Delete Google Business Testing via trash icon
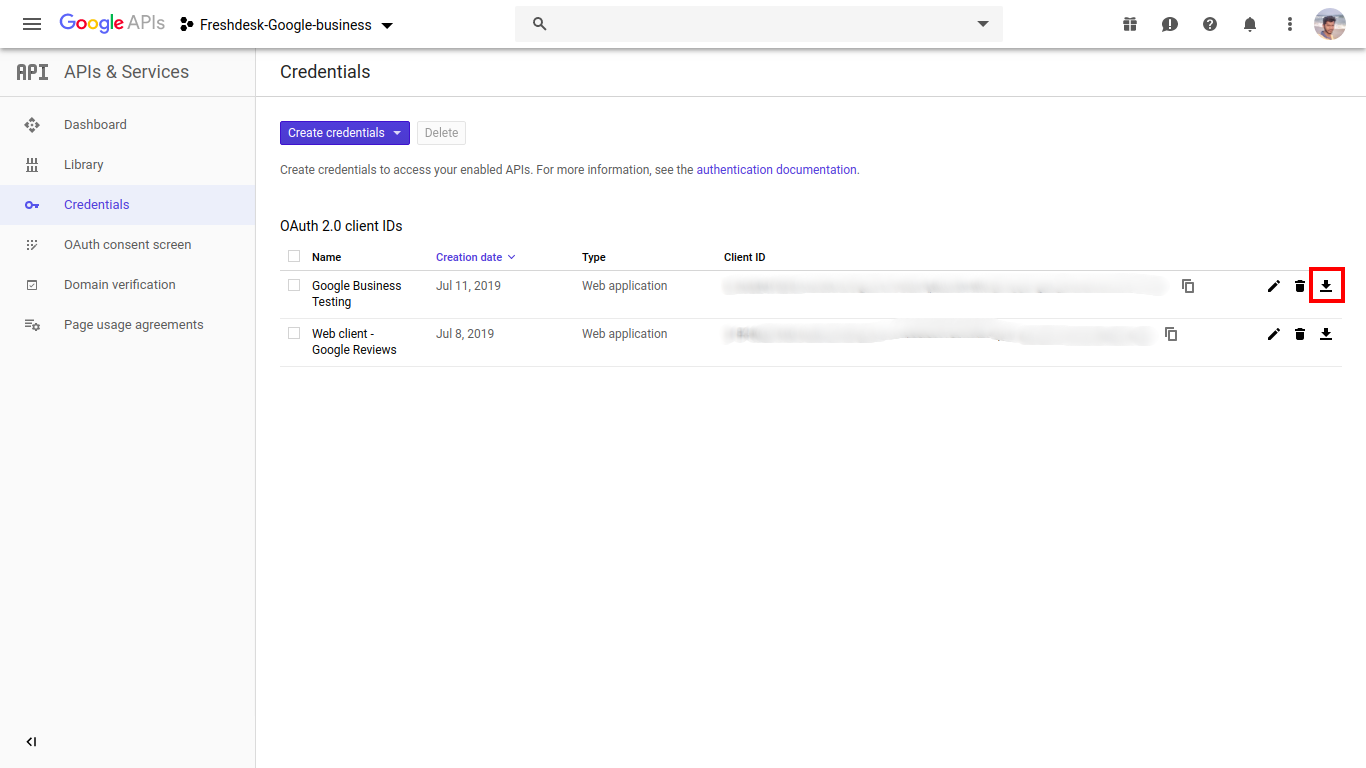 point(1300,286)
